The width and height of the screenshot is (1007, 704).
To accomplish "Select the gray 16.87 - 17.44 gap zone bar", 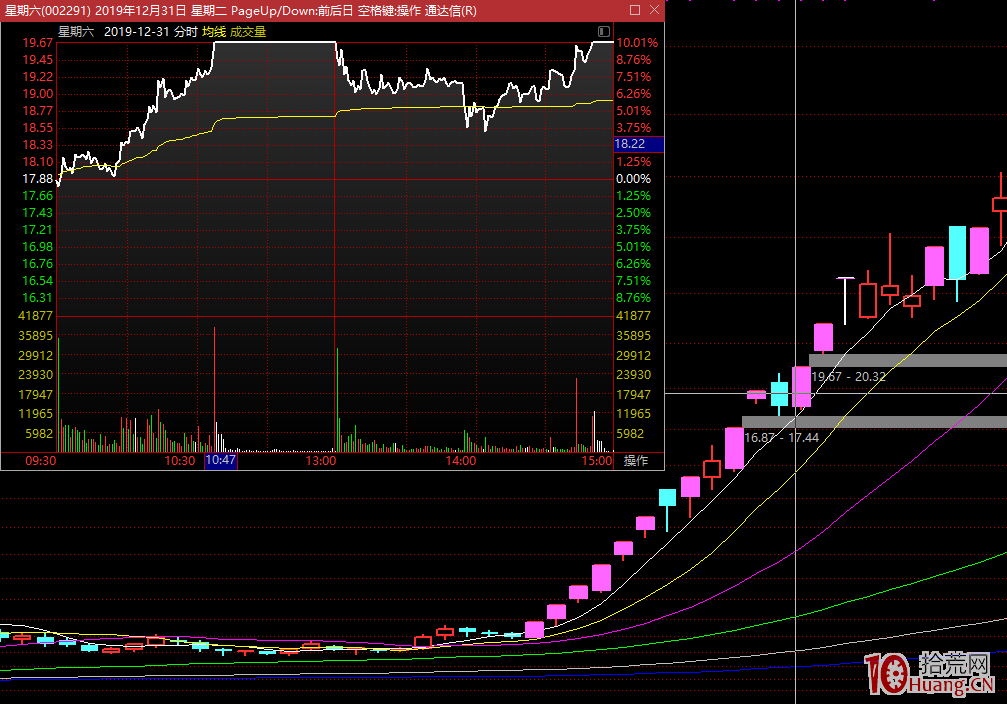I will [874, 422].
